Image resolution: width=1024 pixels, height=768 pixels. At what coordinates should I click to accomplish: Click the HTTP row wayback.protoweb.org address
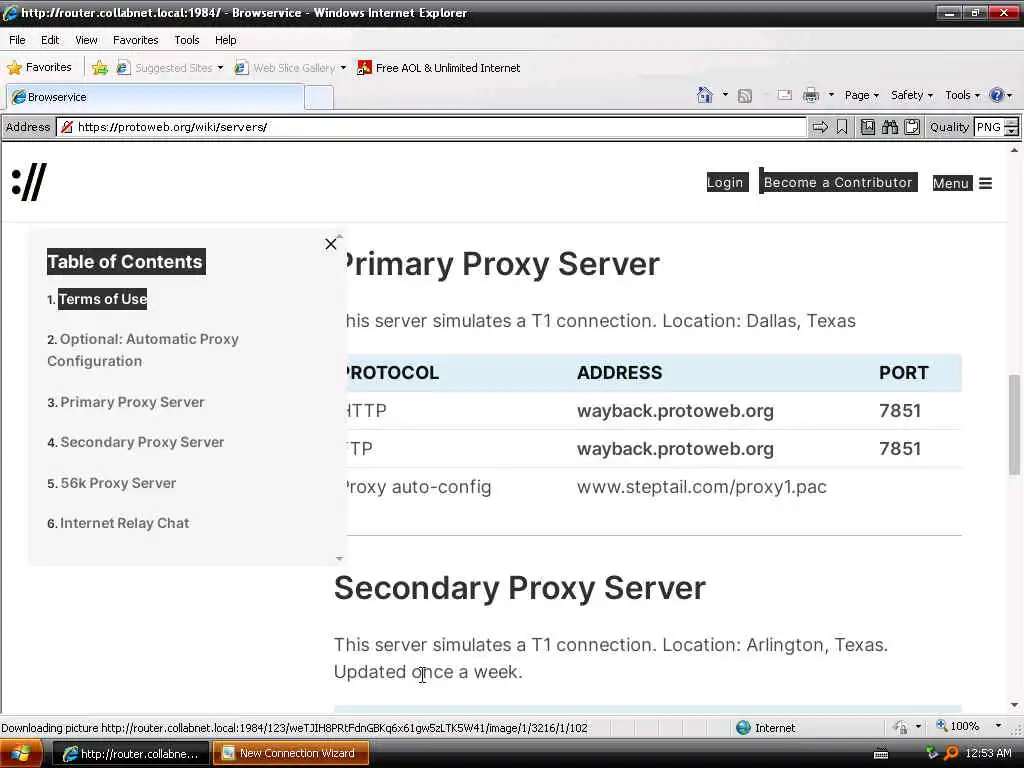[675, 411]
